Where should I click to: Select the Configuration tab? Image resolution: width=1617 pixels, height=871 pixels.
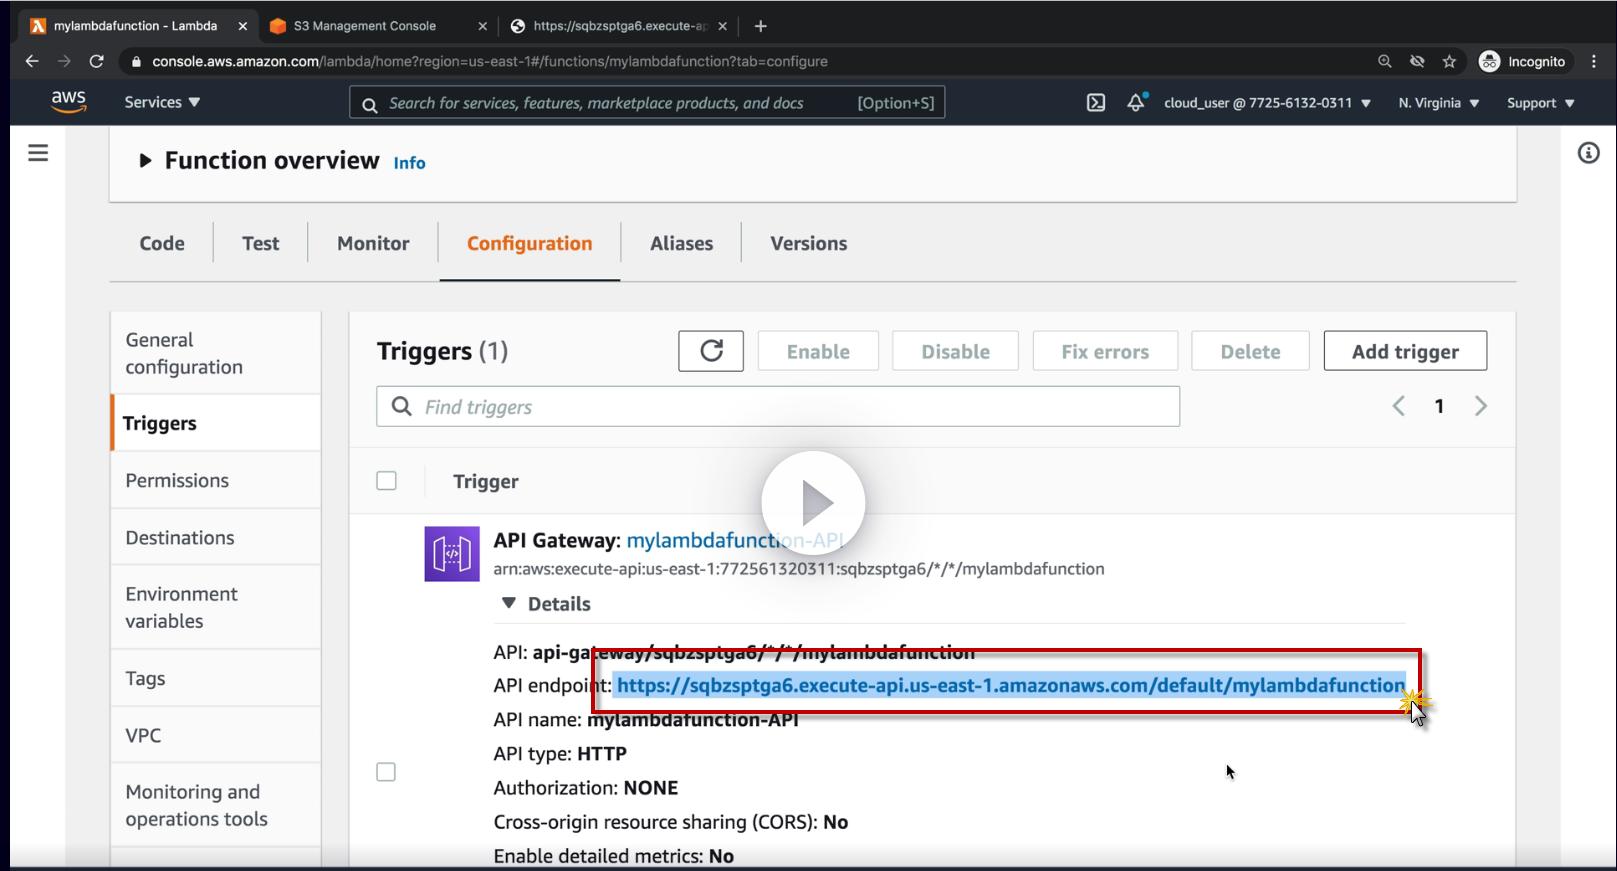(529, 243)
